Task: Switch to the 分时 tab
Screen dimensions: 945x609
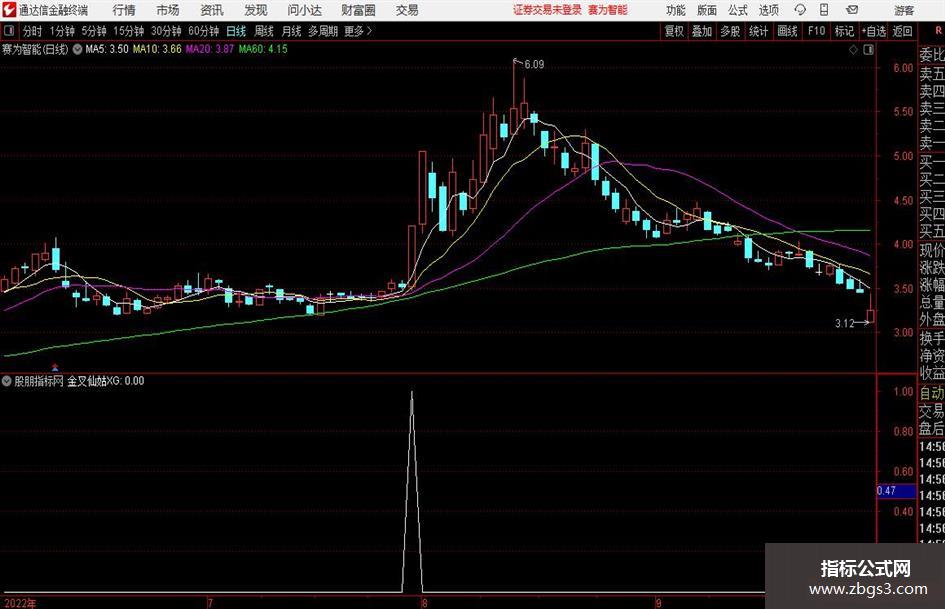Action: (33, 31)
